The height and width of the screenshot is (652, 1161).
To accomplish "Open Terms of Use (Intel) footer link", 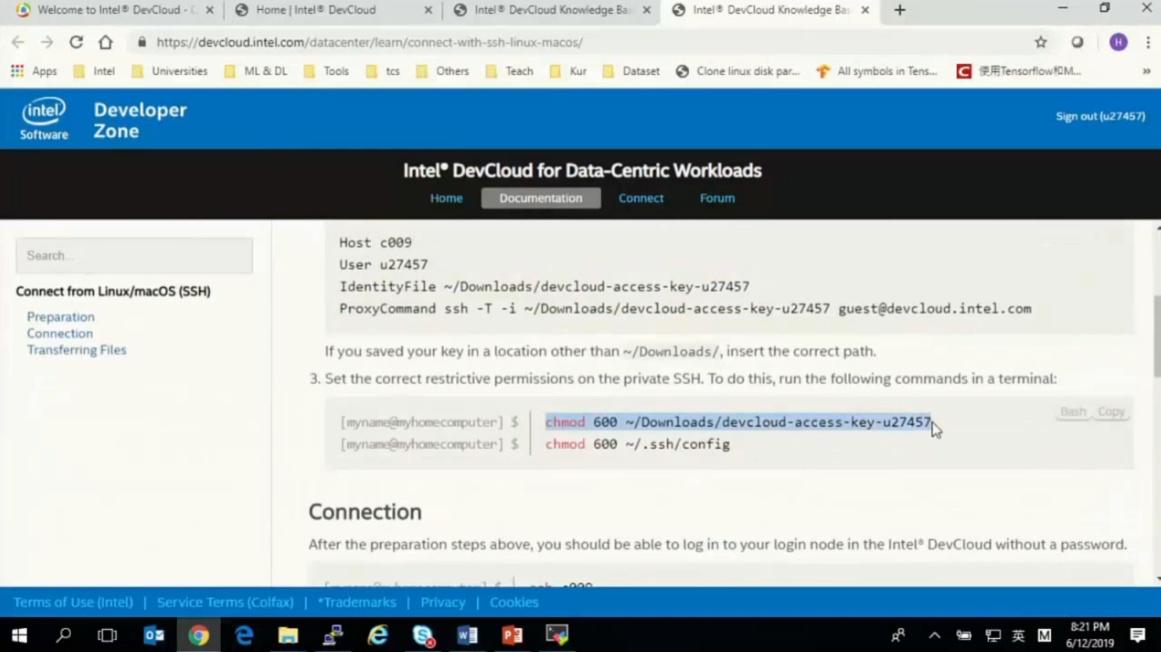I will click(73, 602).
